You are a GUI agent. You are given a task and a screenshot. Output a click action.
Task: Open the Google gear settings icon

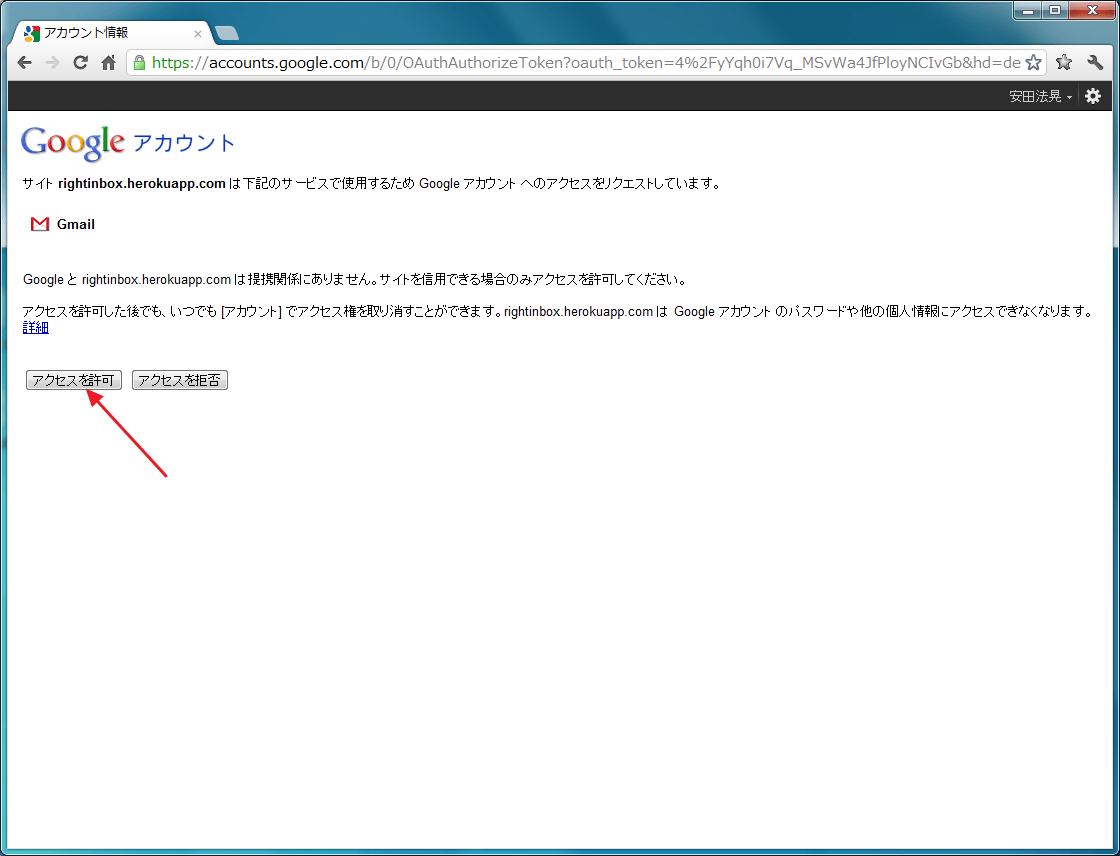[1093, 96]
